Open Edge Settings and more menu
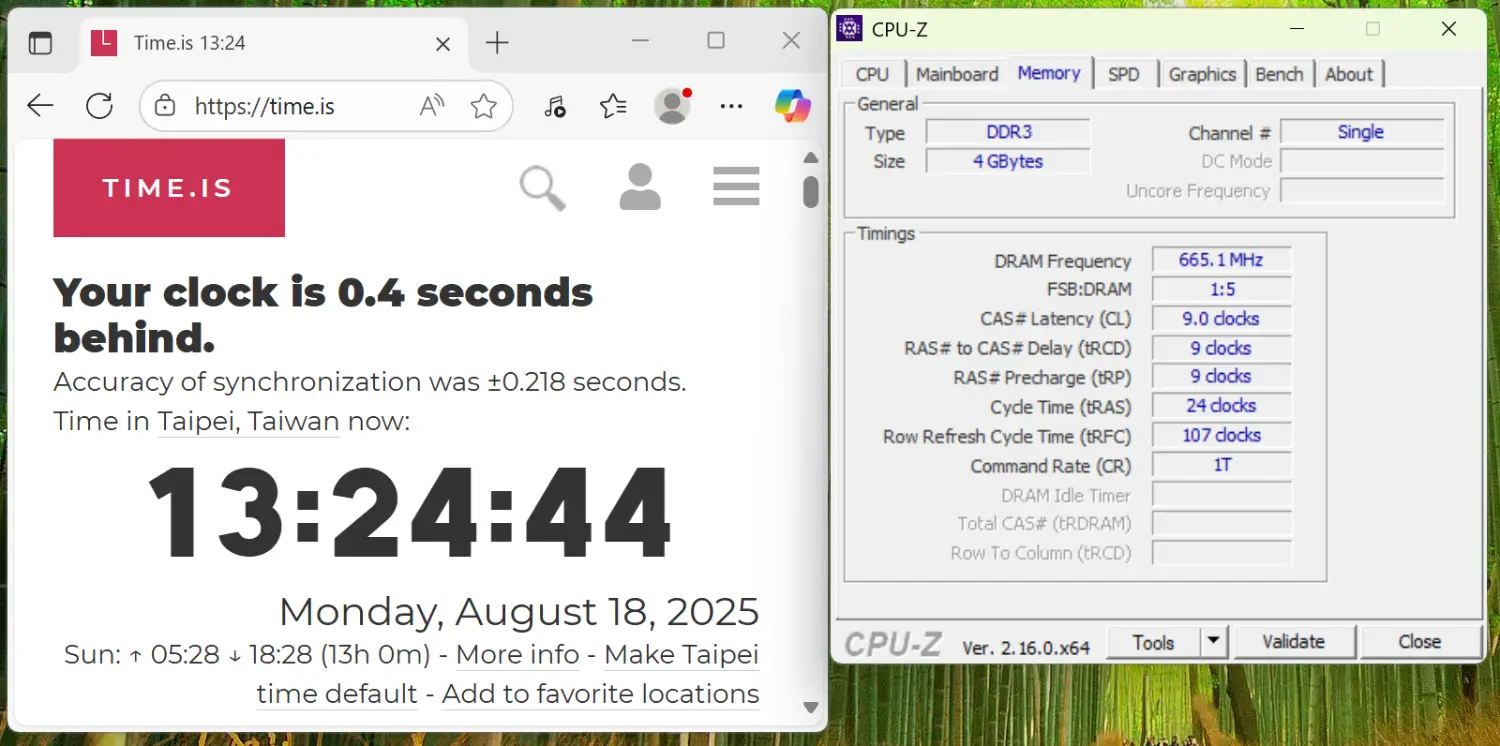 coord(732,106)
